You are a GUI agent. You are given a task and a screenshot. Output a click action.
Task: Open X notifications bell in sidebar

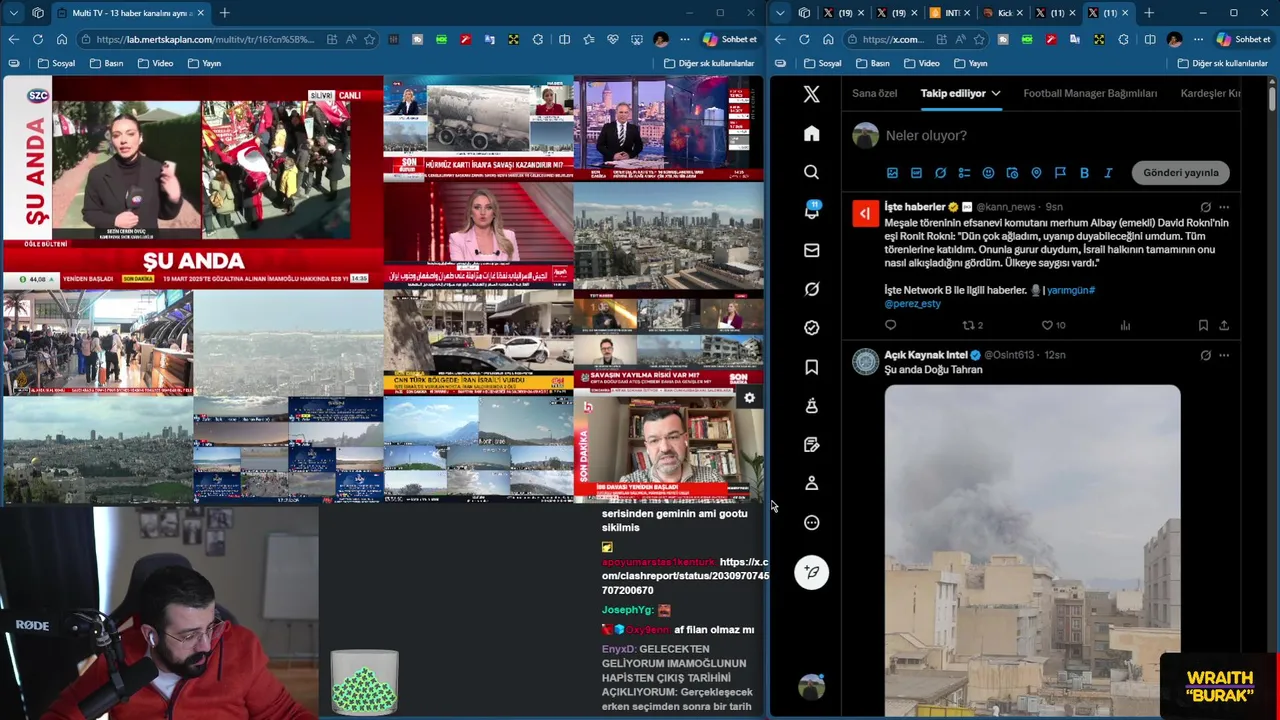coord(811,210)
